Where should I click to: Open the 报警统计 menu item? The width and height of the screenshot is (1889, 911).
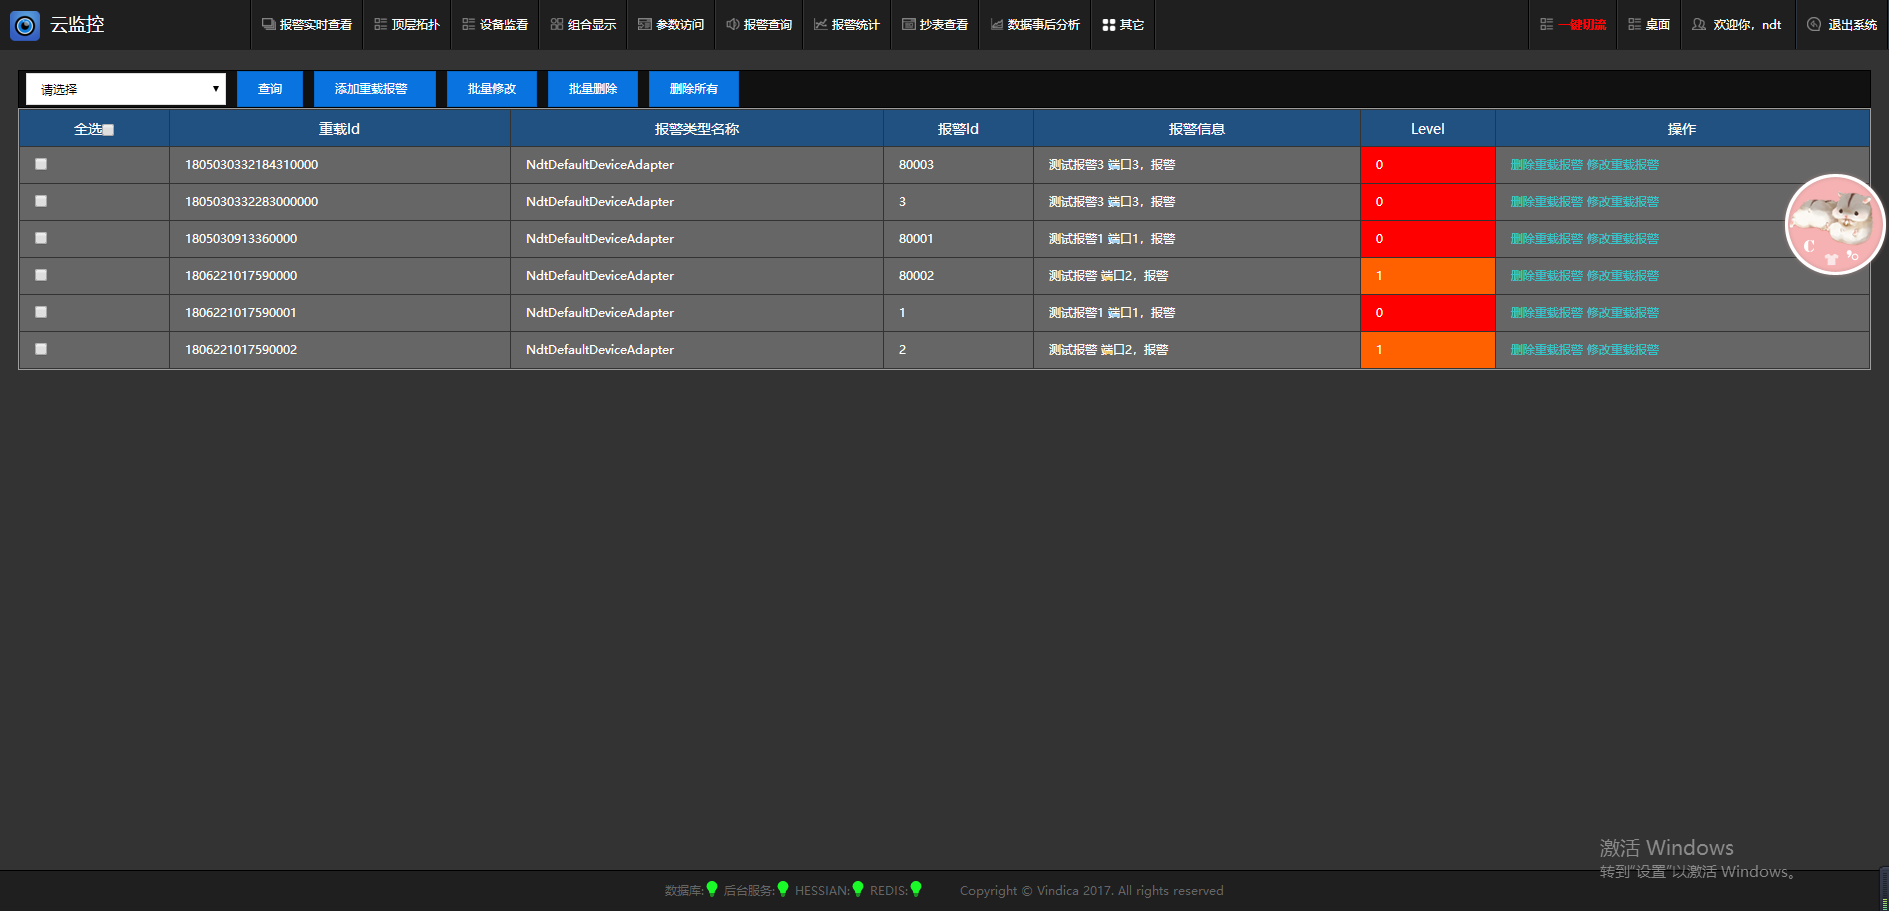point(847,25)
